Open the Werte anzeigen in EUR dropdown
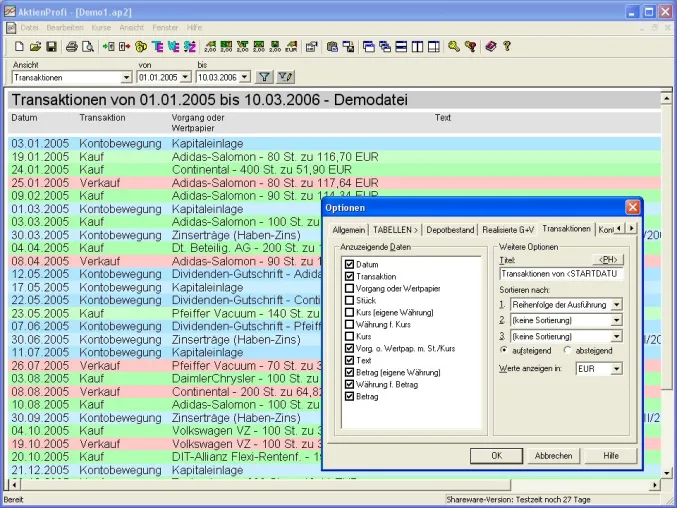The height and width of the screenshot is (508, 677). 617,369
